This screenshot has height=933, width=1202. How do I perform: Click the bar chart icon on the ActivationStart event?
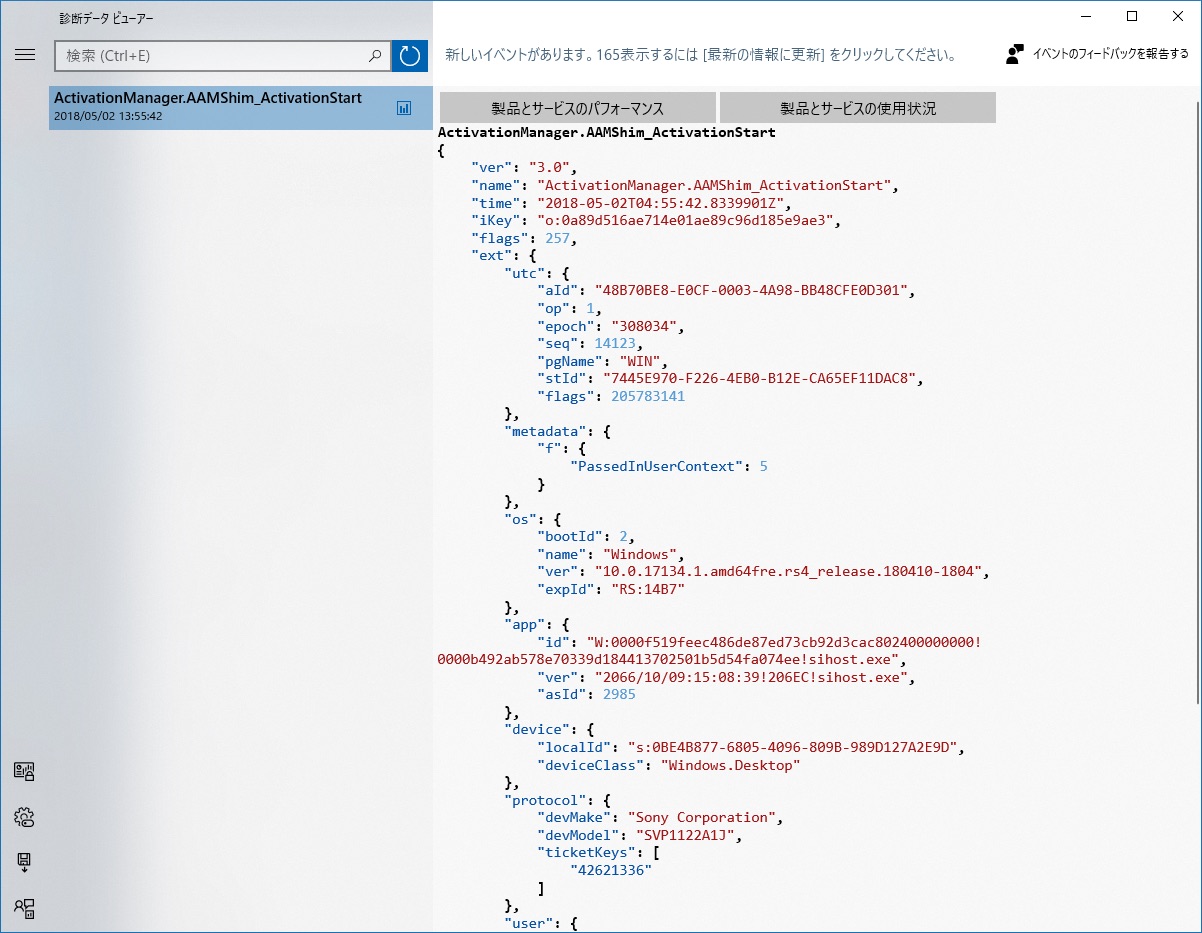click(x=404, y=108)
